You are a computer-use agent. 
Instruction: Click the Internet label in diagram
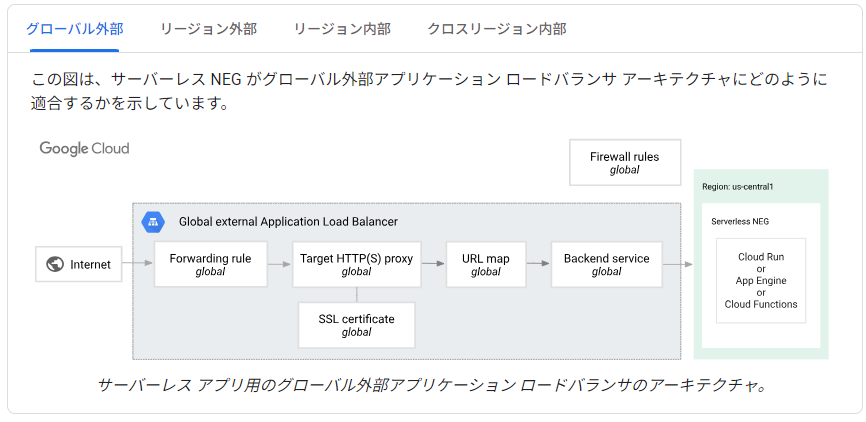(90, 265)
